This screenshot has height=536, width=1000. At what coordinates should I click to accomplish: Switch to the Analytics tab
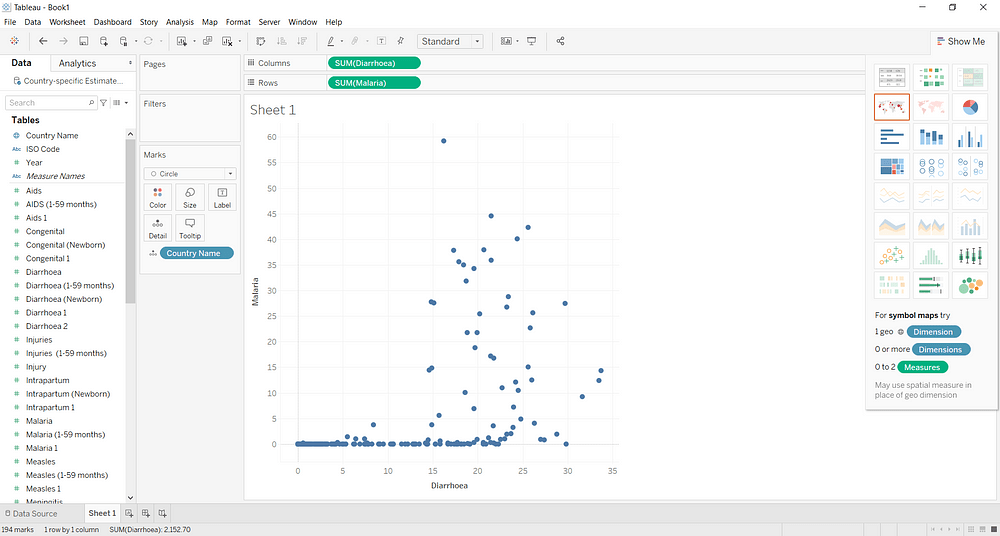[x=78, y=63]
